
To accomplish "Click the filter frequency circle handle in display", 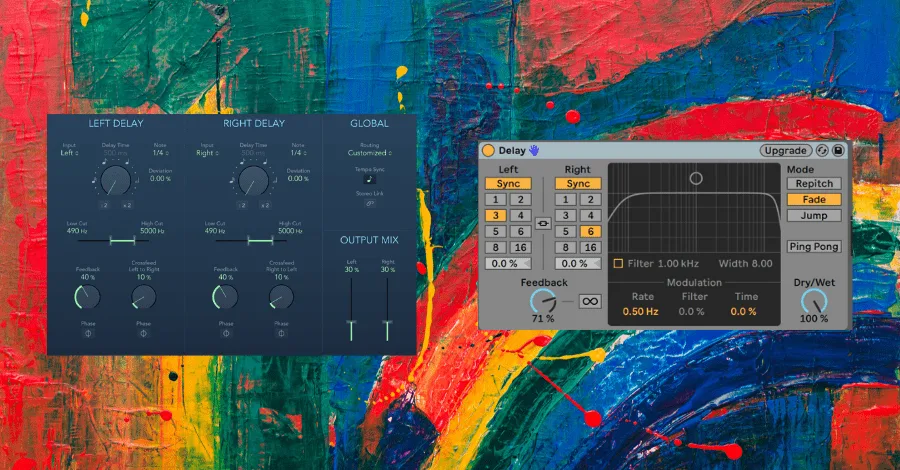I will [696, 178].
